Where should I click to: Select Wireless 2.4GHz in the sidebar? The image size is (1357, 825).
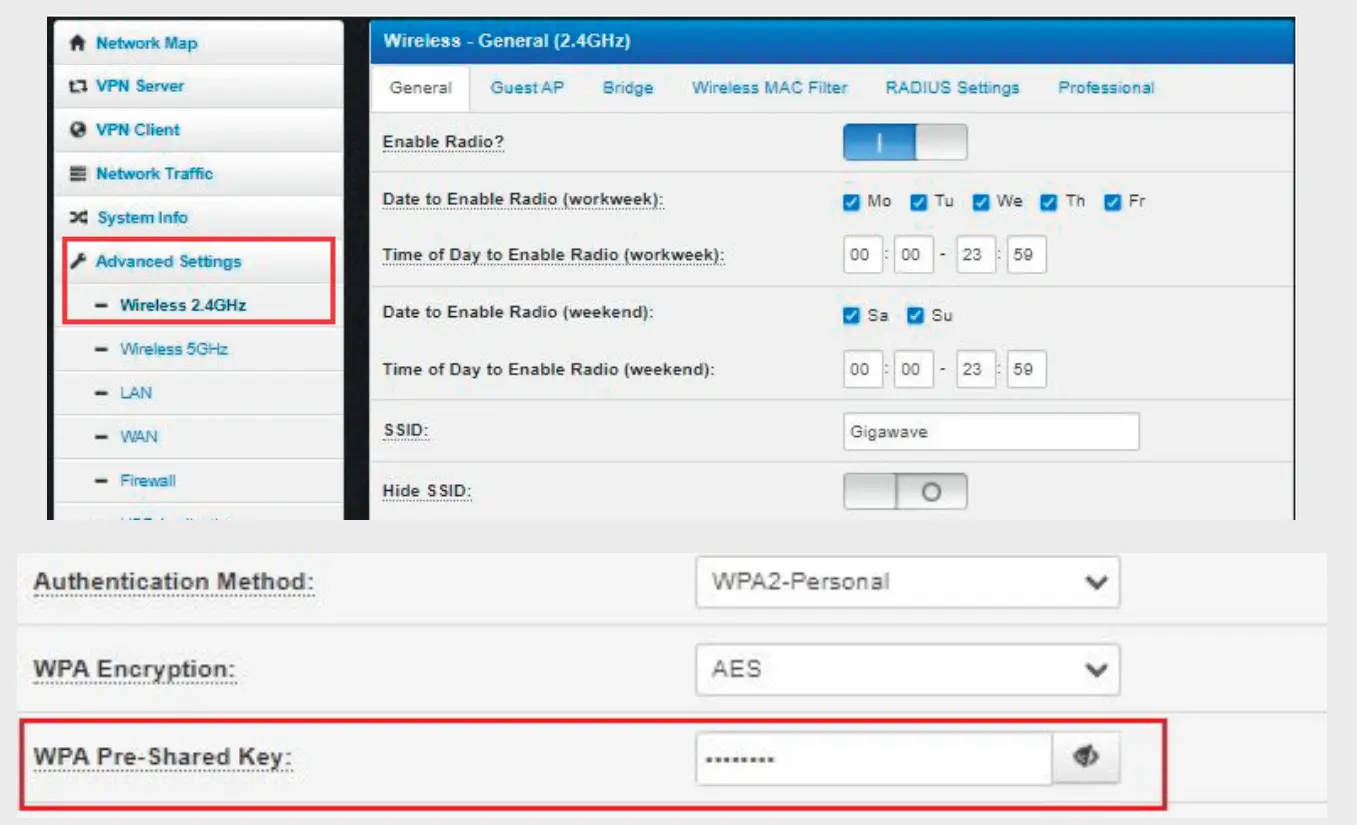point(198,305)
